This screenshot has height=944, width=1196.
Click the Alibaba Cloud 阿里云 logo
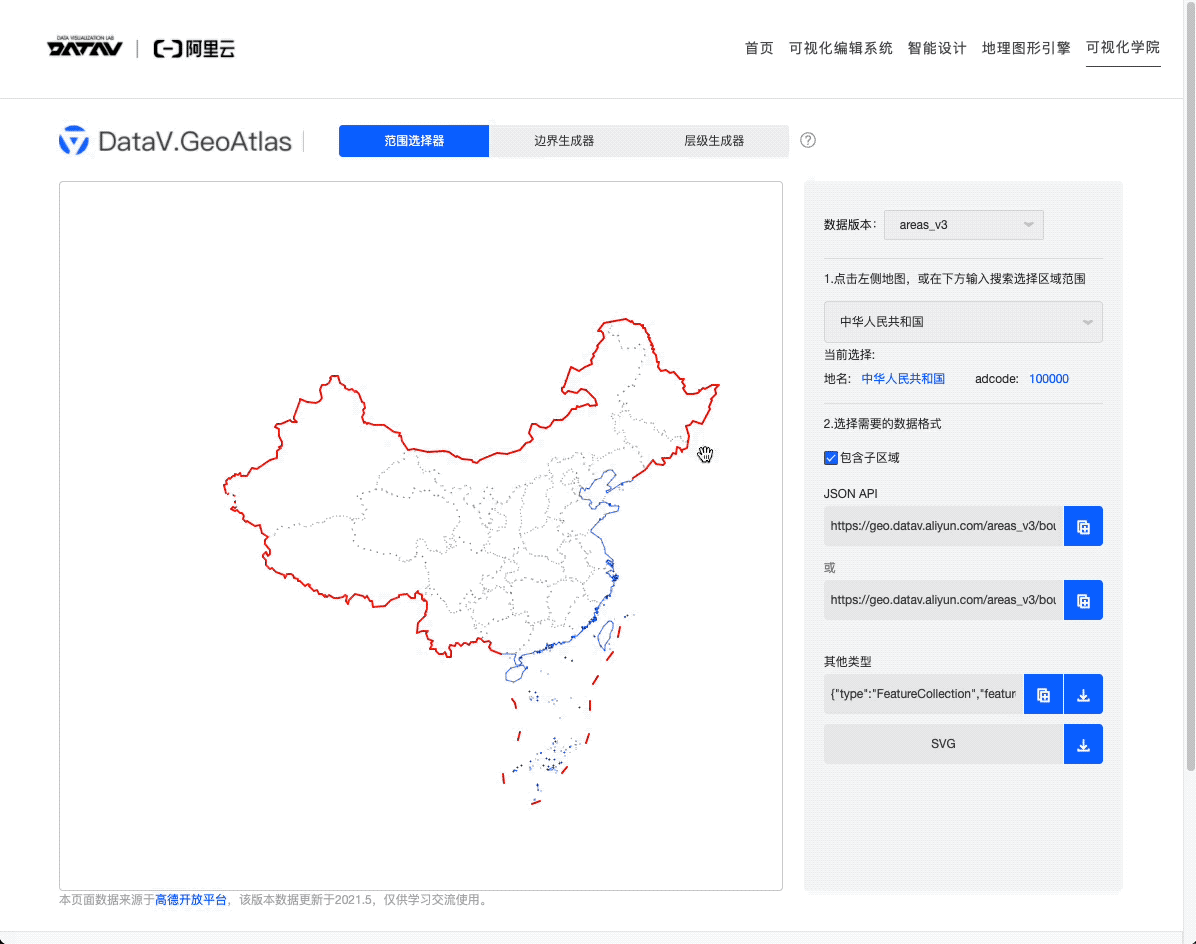point(194,49)
